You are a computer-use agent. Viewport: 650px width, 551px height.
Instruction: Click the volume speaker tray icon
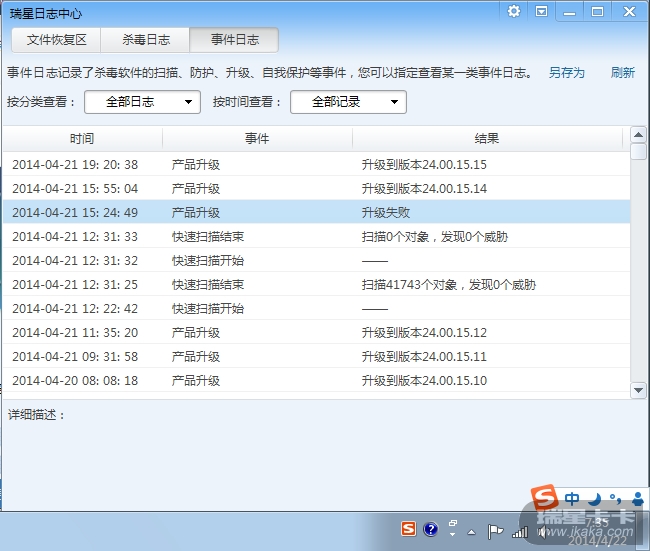[x=542, y=532]
